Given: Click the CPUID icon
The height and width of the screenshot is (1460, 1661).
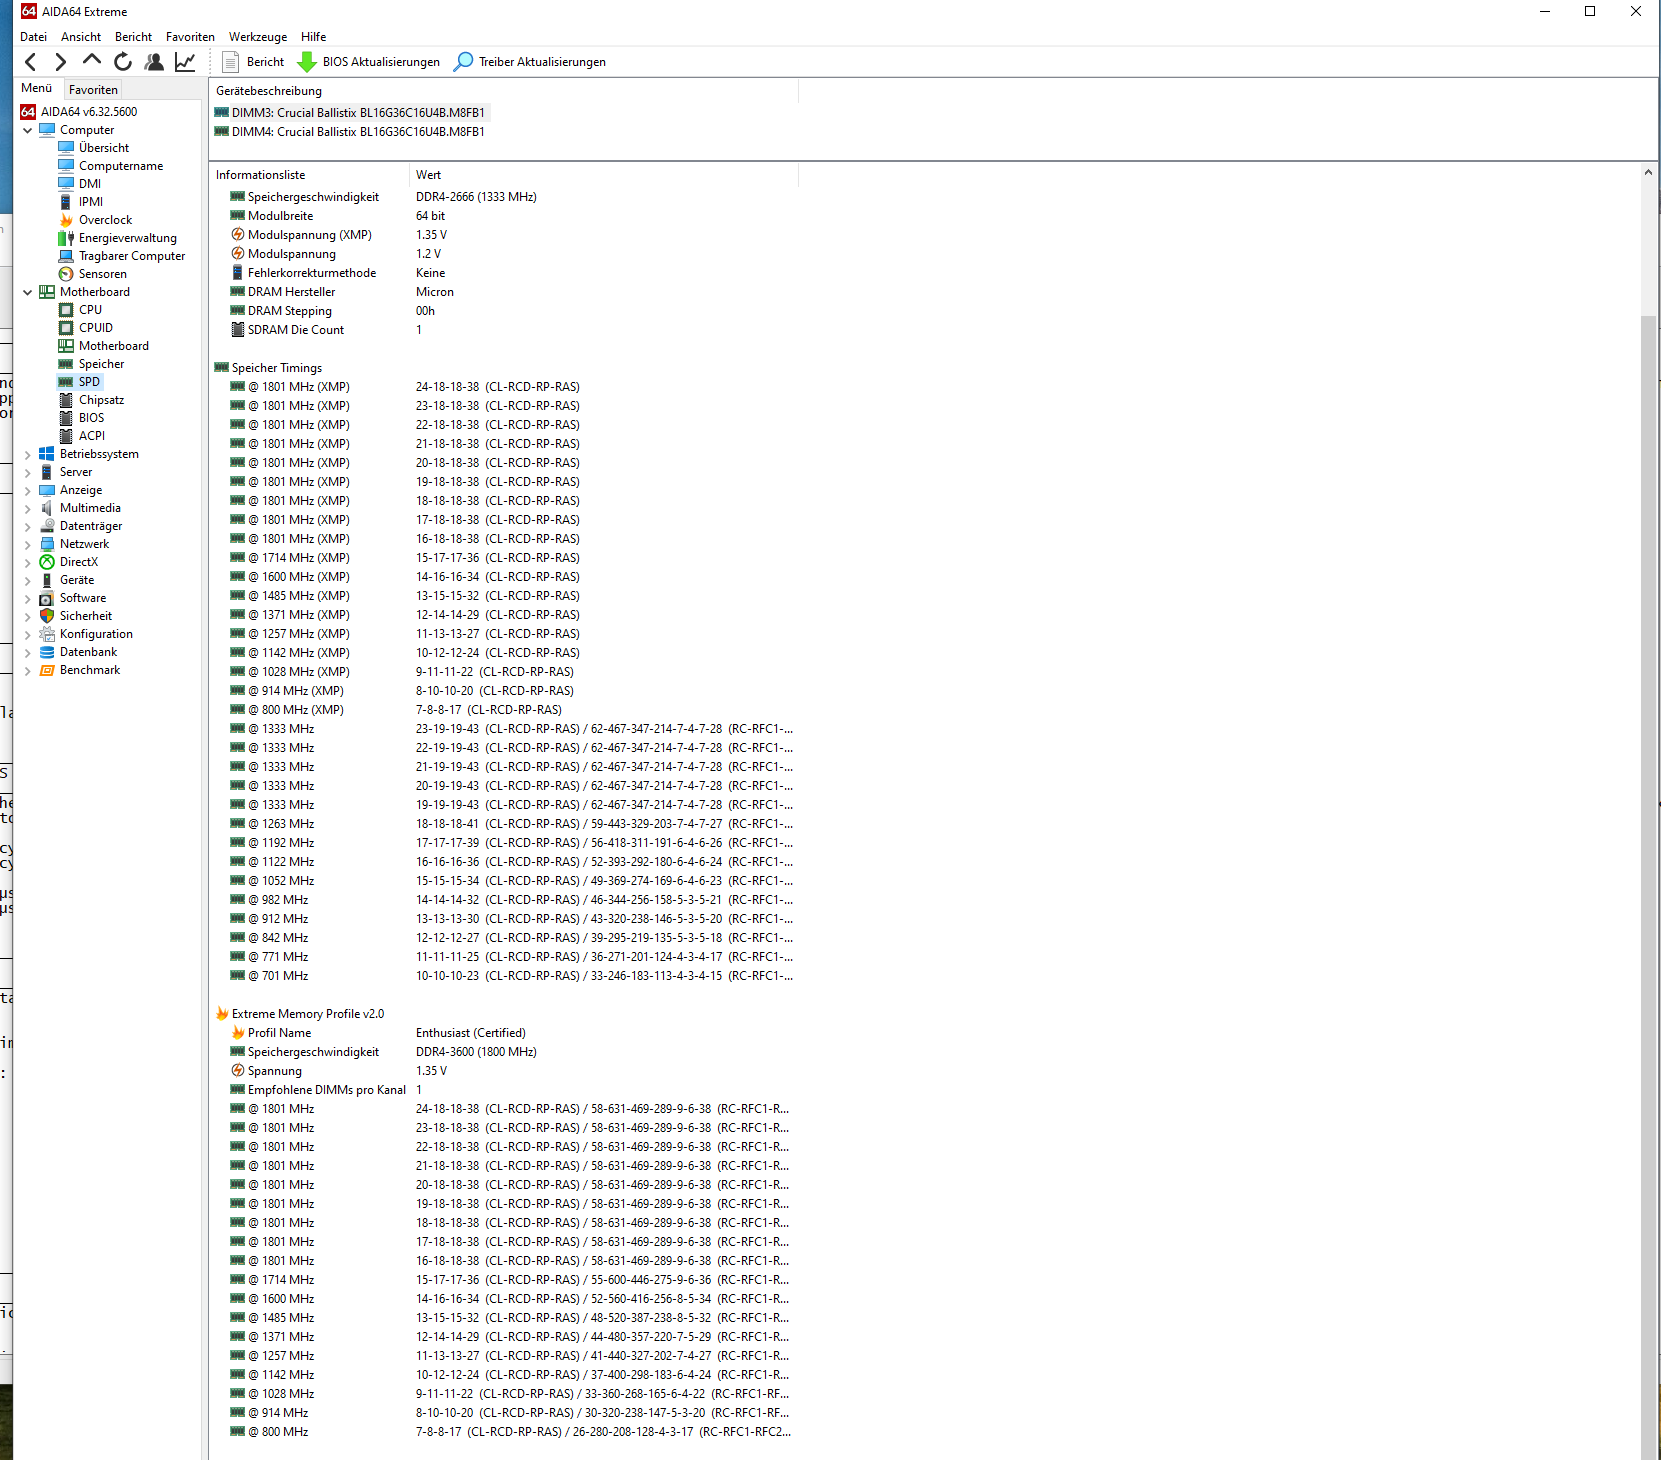Looking at the screenshot, I should tap(66, 328).
